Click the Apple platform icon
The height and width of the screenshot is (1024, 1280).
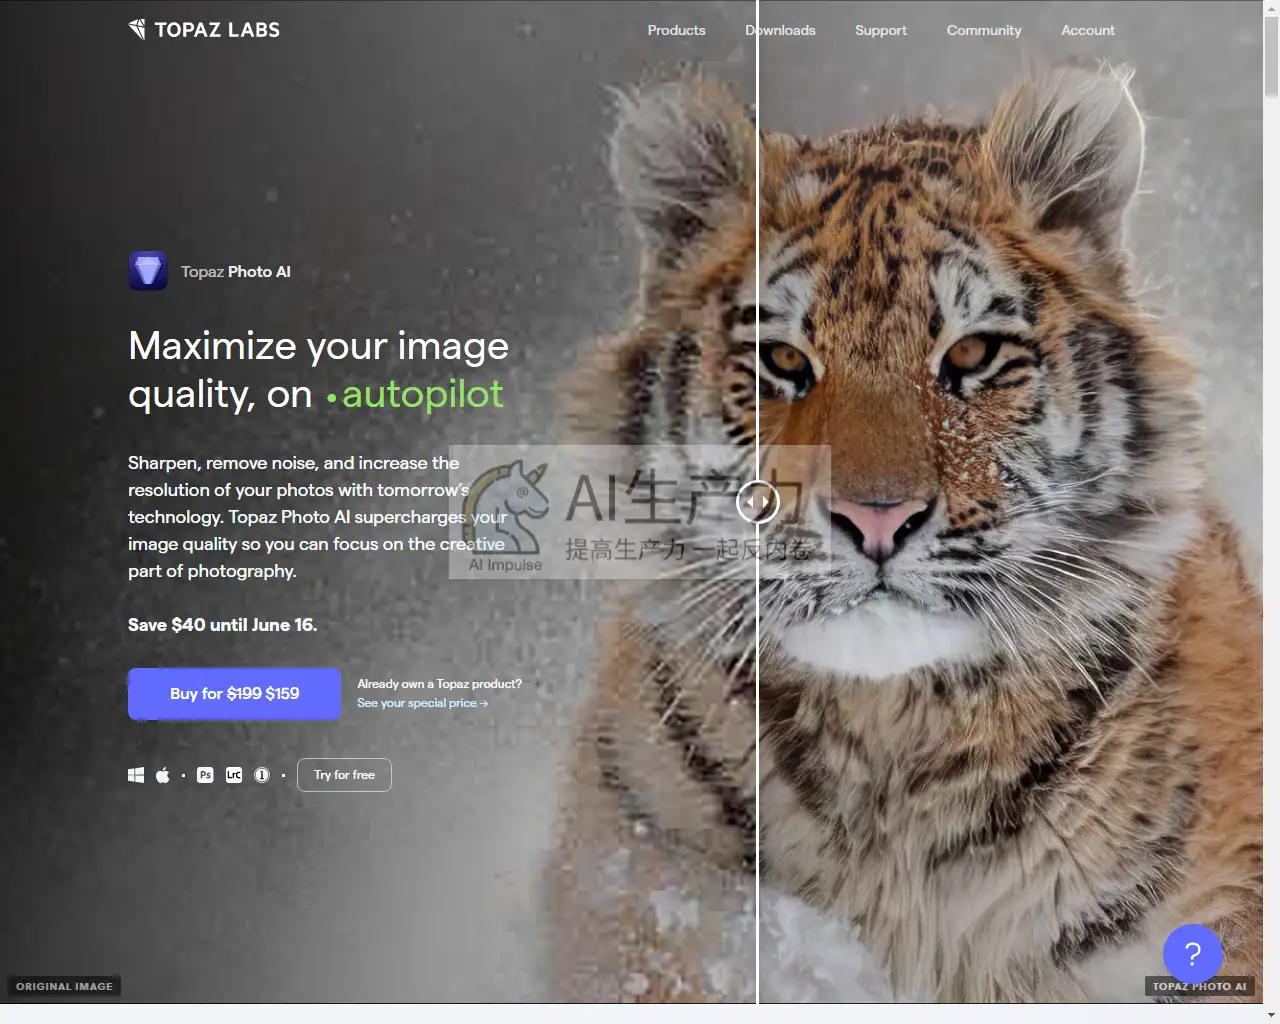tap(162, 775)
